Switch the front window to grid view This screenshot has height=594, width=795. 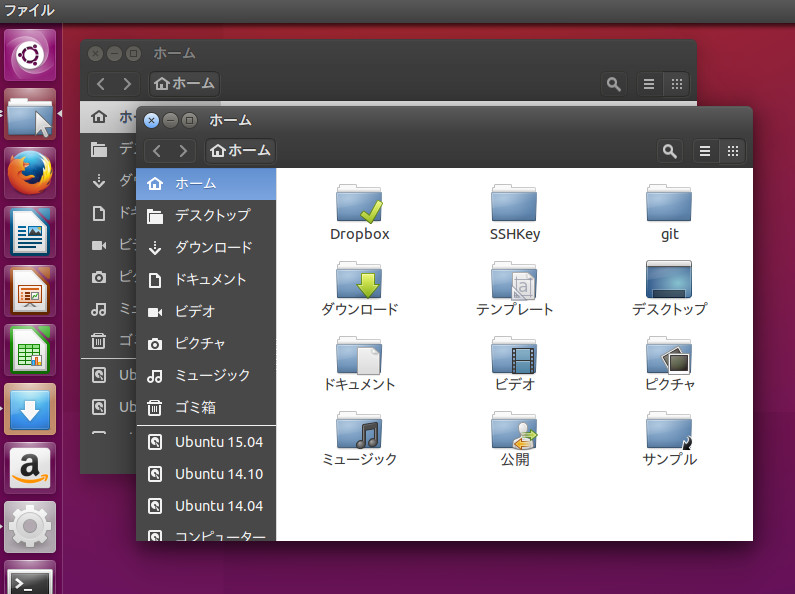(x=733, y=151)
